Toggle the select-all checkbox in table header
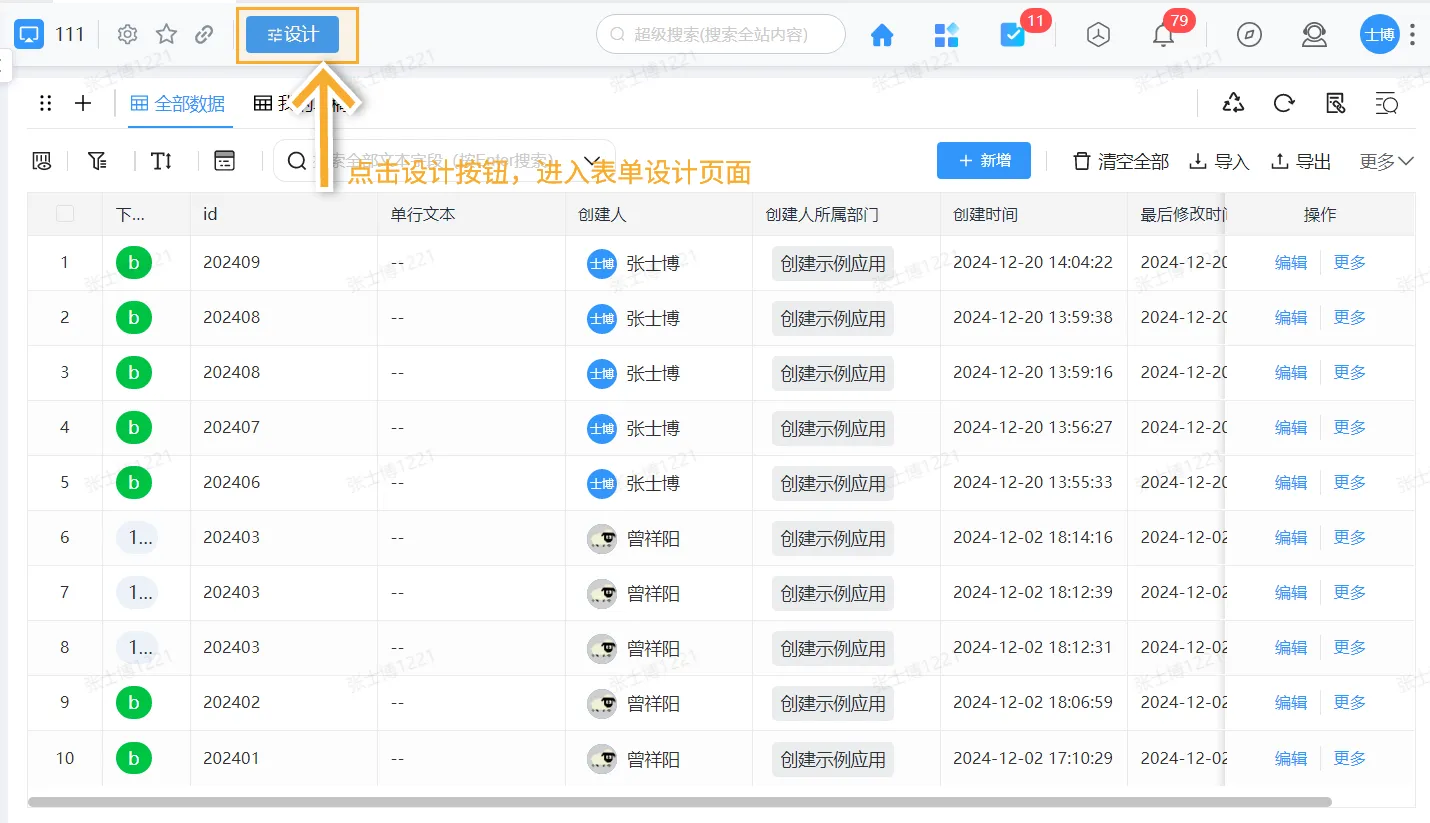The image size is (1430, 823). click(65, 214)
